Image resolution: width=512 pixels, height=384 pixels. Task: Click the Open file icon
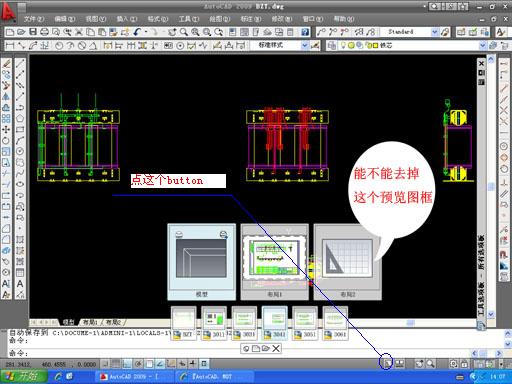(21, 32)
